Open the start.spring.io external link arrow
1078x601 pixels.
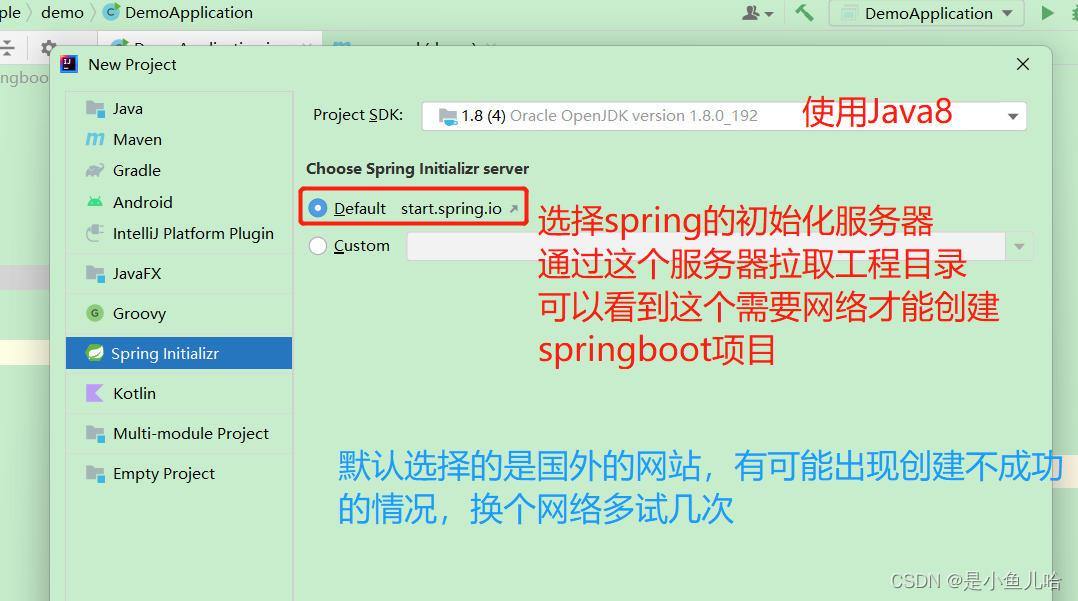tap(514, 208)
